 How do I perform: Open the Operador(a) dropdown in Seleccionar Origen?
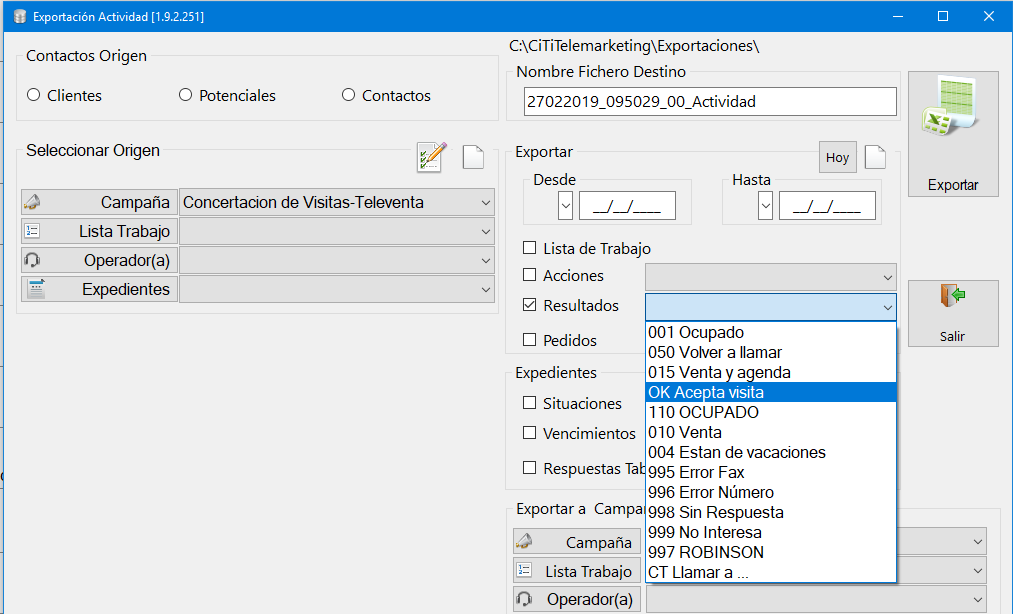pyautogui.click(x=337, y=260)
